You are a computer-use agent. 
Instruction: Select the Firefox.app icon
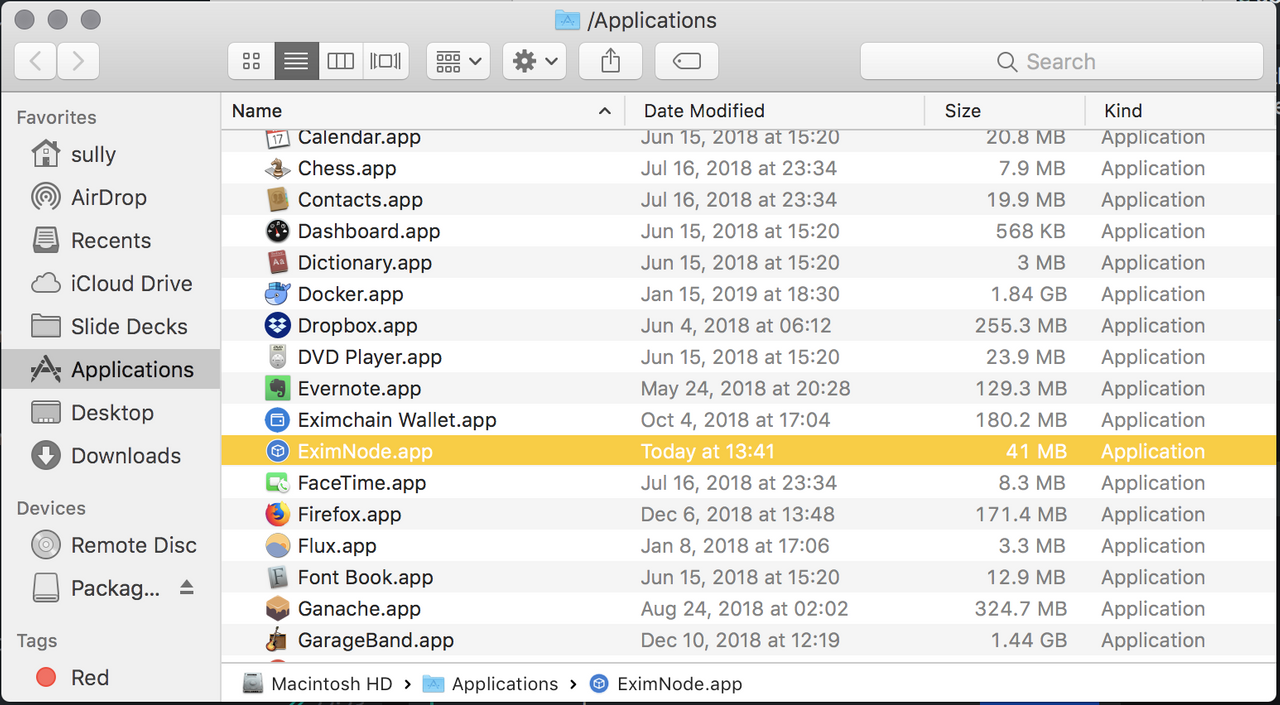(277, 514)
